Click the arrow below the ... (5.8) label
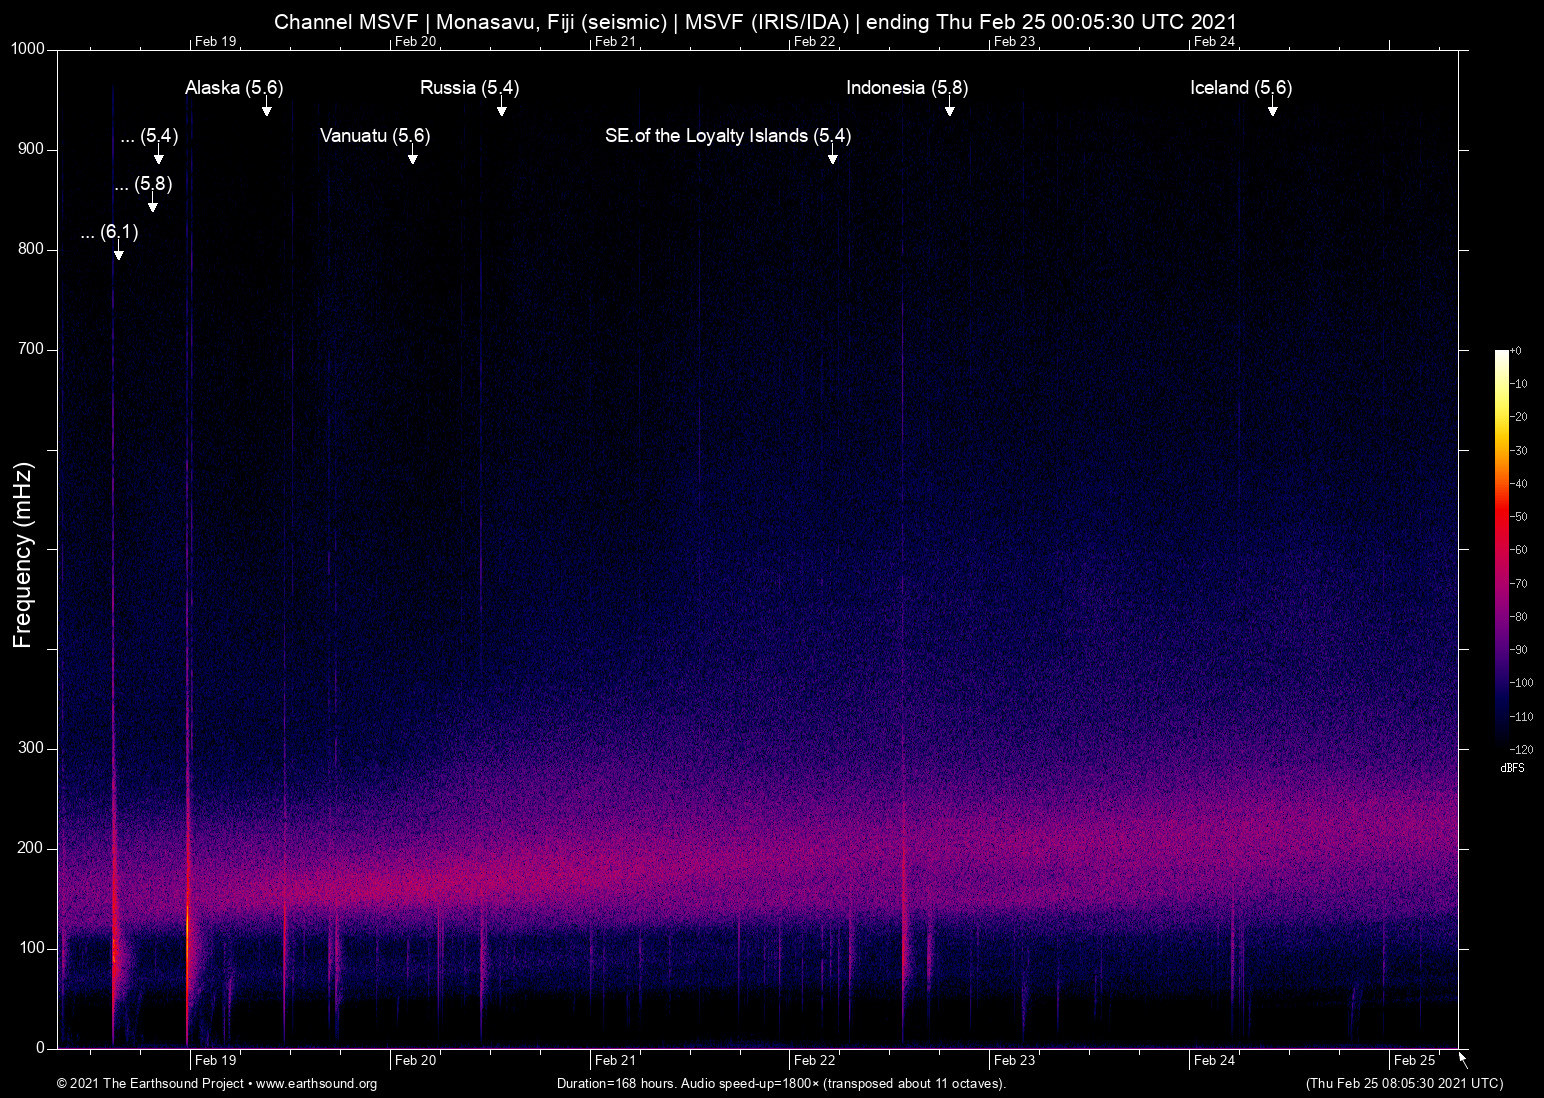The width and height of the screenshot is (1544, 1098). pyautogui.click(x=153, y=205)
